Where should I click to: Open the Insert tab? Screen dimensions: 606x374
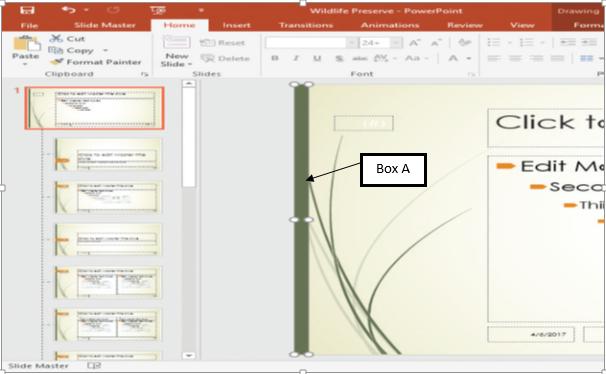tap(237, 26)
